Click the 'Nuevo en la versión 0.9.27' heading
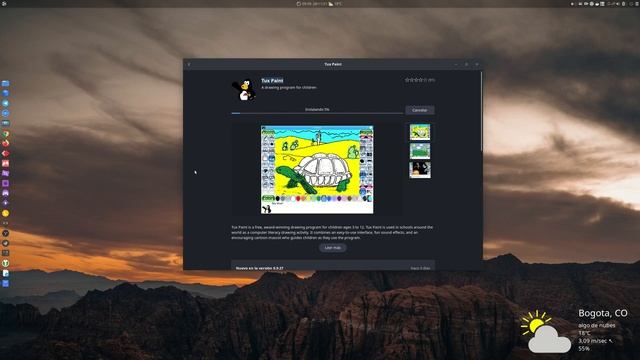The height and width of the screenshot is (360, 640). coord(260,268)
